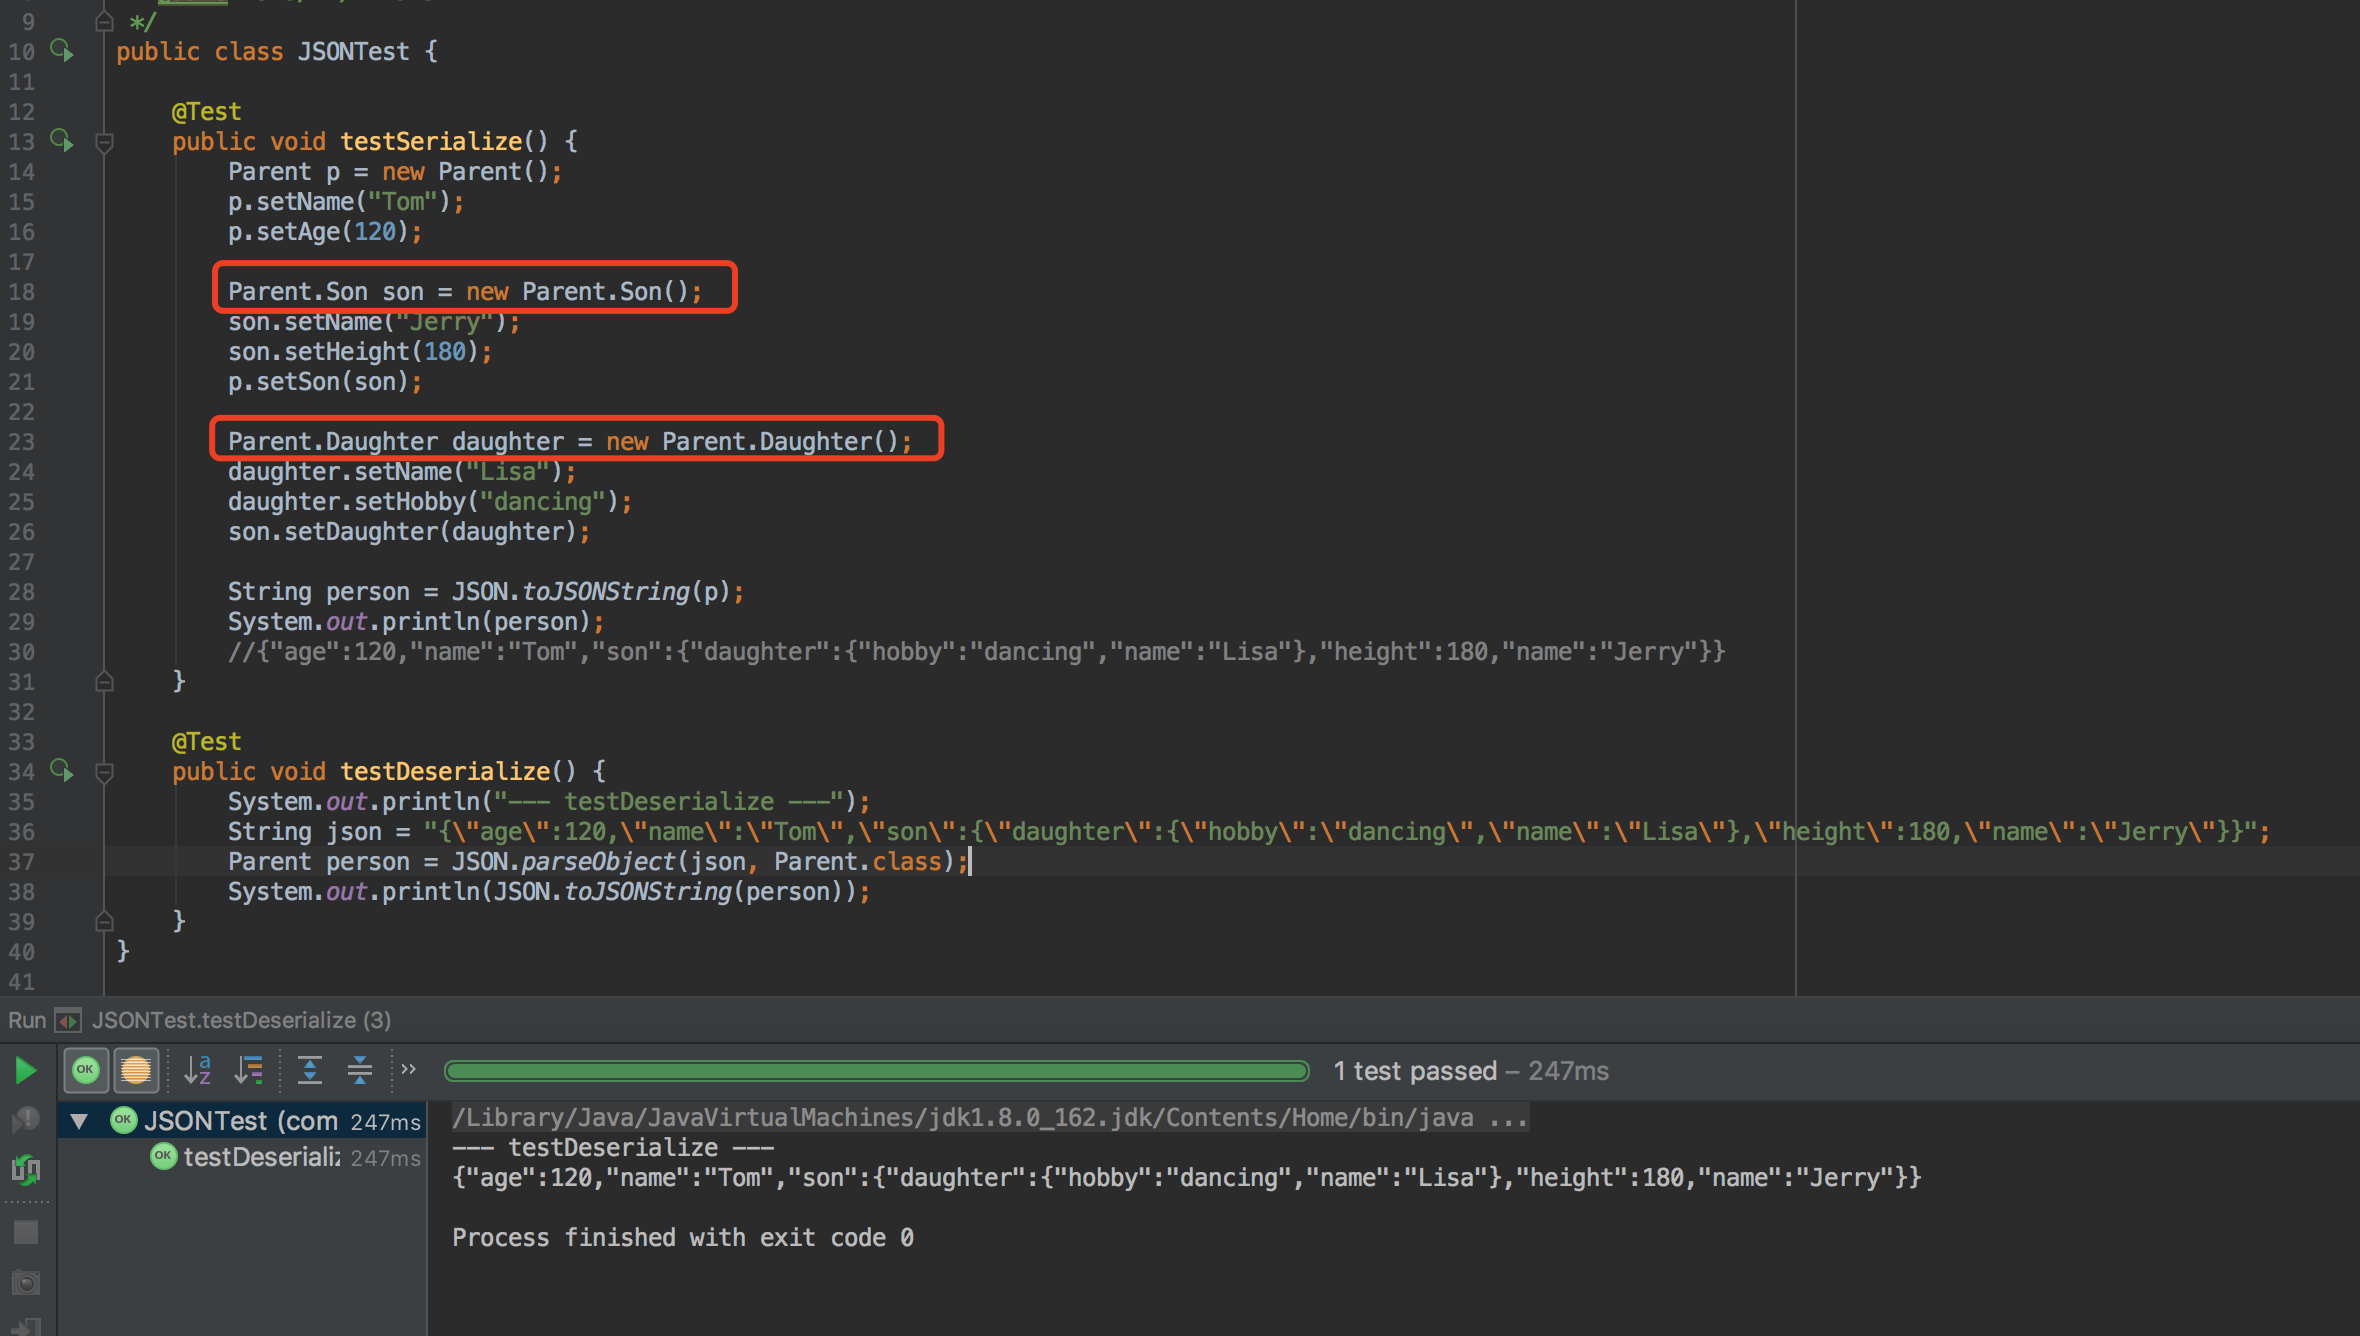Show more toolbar actions chevron
This screenshot has height=1336, width=2360.
[408, 1070]
